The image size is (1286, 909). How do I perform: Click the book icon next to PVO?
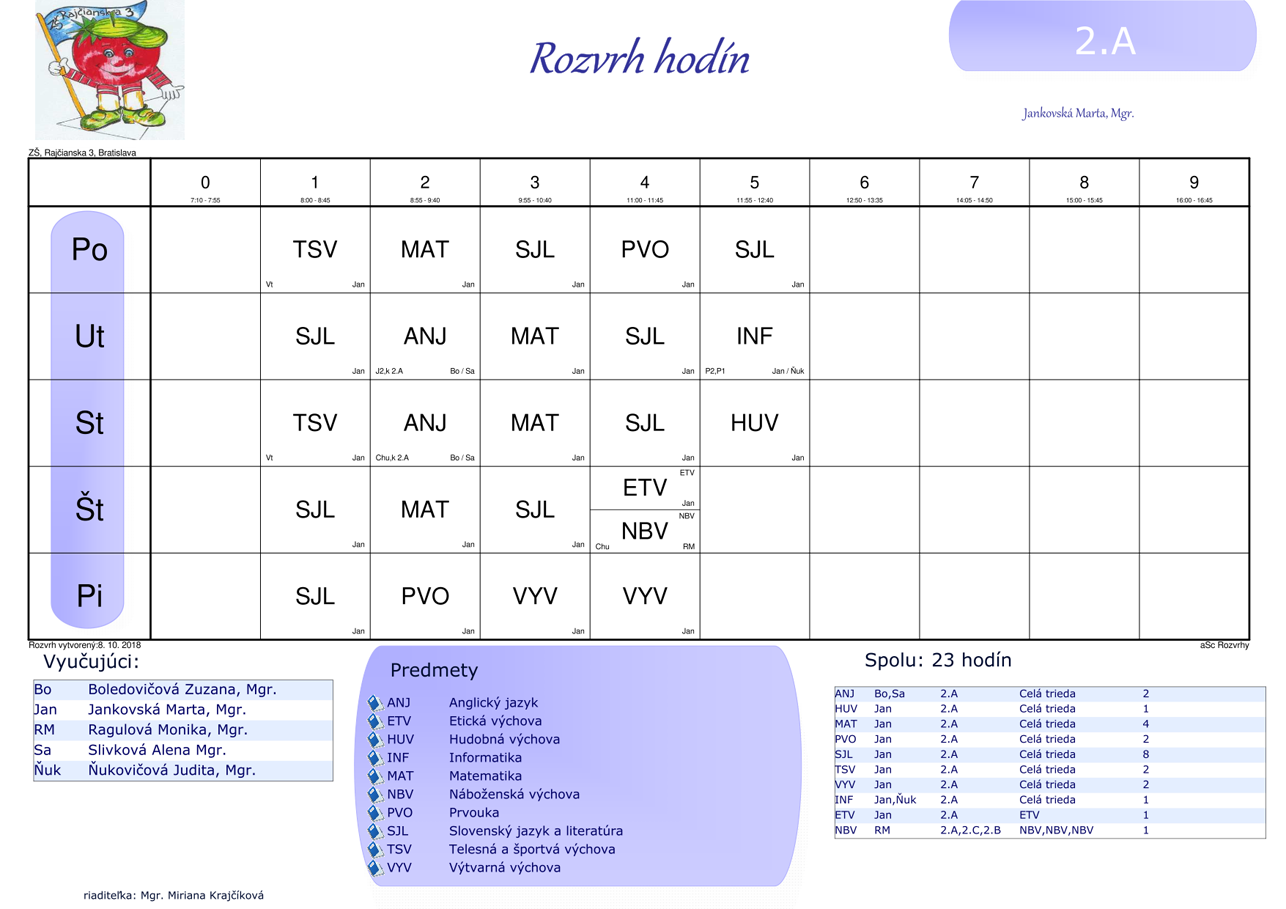[x=376, y=814]
